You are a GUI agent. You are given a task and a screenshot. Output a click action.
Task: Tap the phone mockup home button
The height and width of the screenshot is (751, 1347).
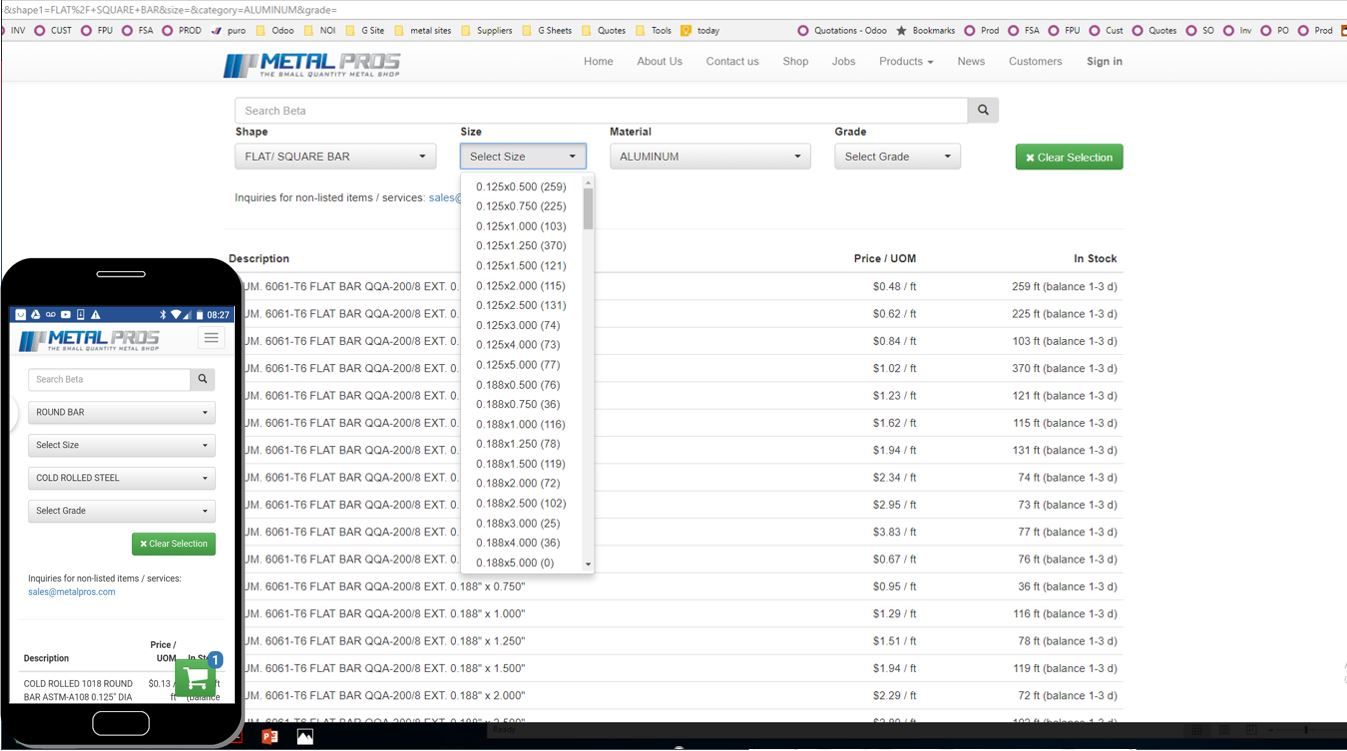(121, 723)
